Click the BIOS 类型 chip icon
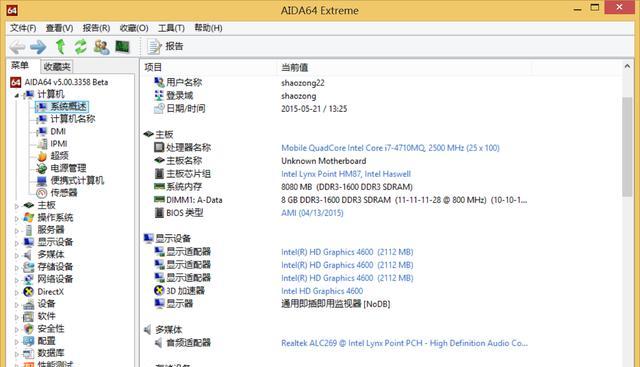 (159, 213)
